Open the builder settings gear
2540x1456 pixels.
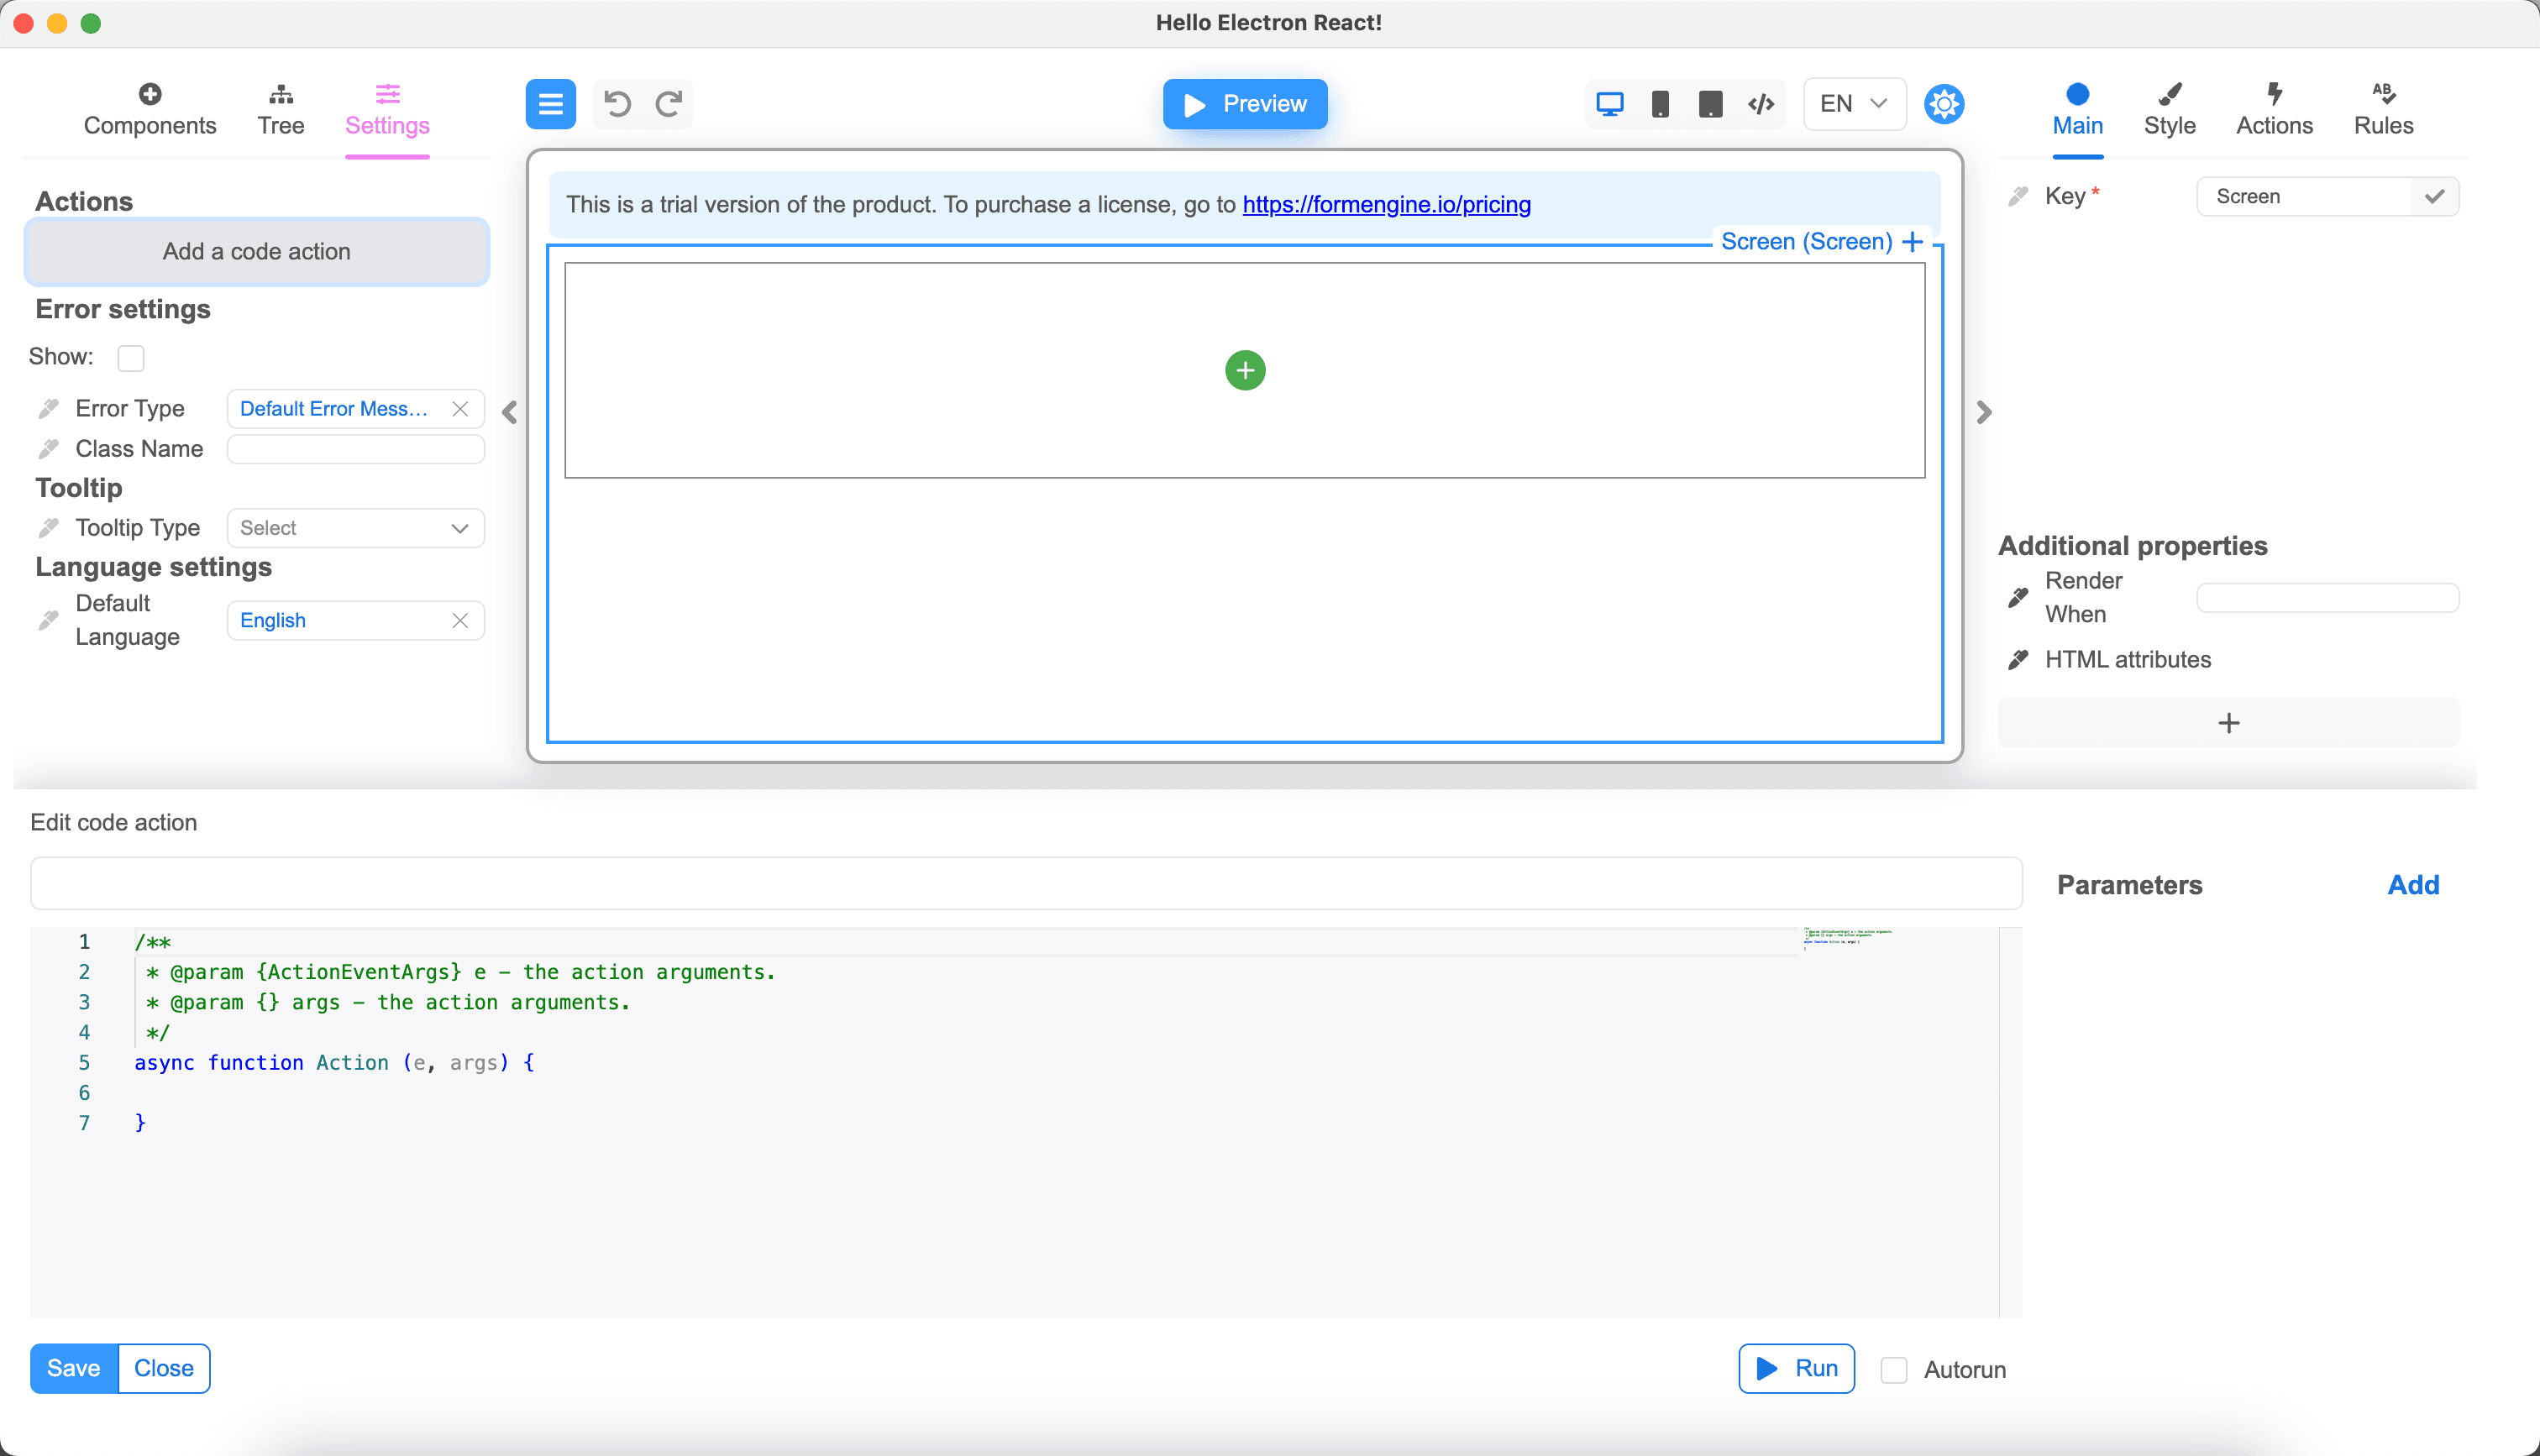click(x=1943, y=103)
